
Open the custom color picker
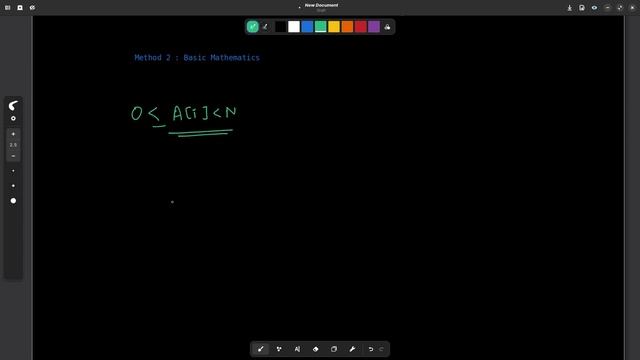pyautogui.click(x=387, y=27)
